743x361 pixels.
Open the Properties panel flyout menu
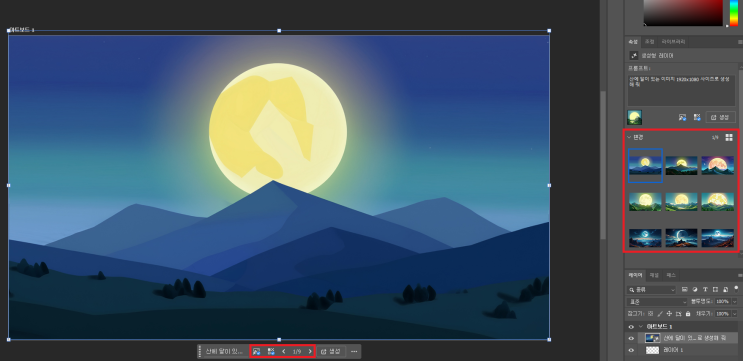point(740,42)
